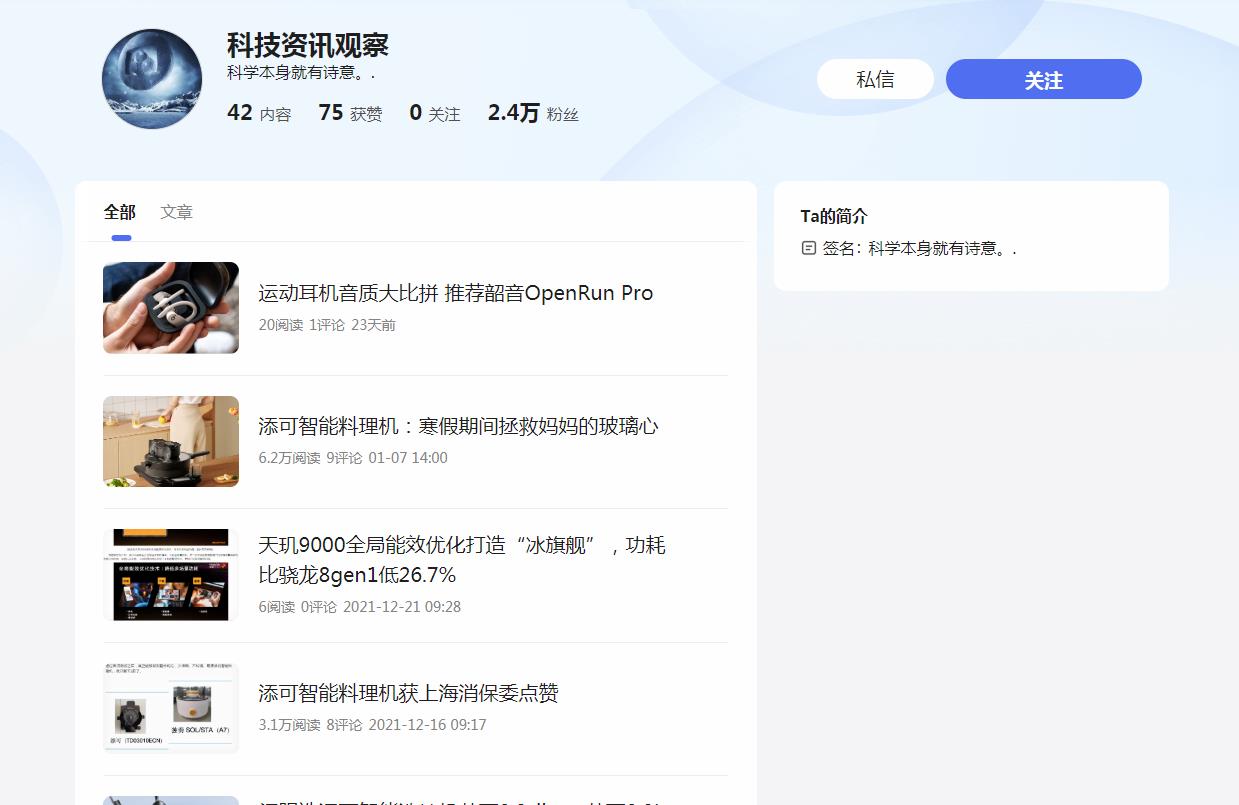The height and width of the screenshot is (805, 1239).
Task: Switch to the 文章 tab
Action: tap(177, 212)
